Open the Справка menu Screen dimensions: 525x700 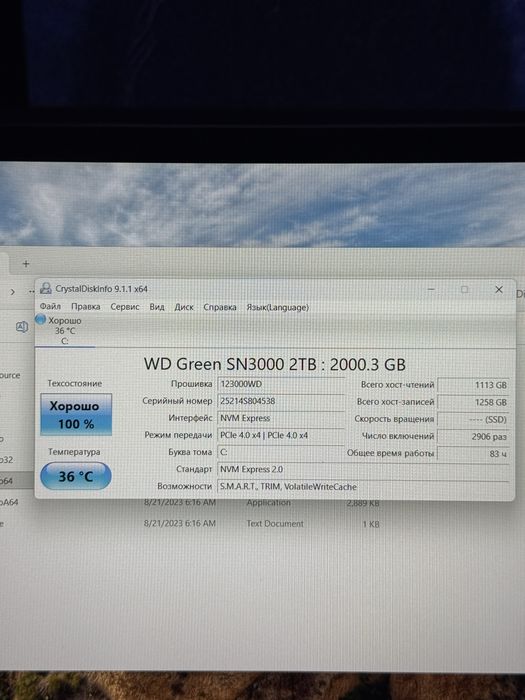[220, 307]
